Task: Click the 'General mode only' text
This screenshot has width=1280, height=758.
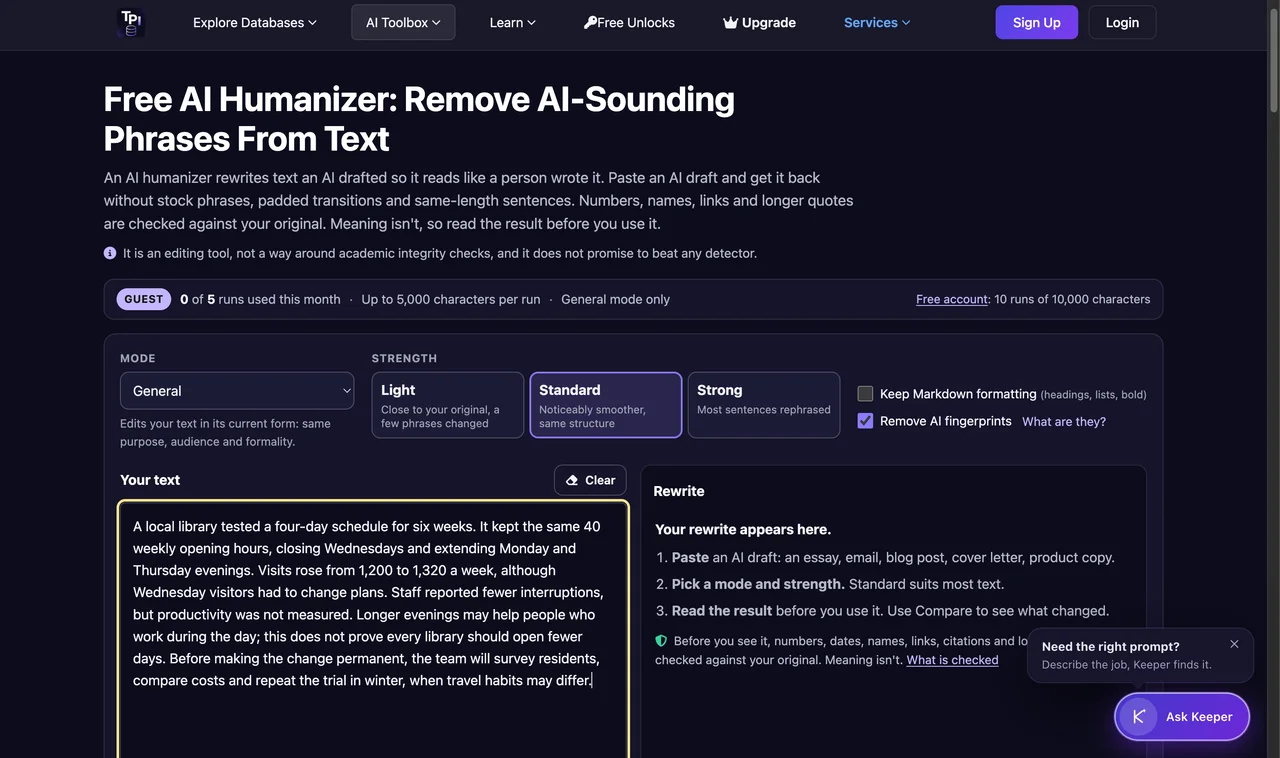Action: click(615, 299)
